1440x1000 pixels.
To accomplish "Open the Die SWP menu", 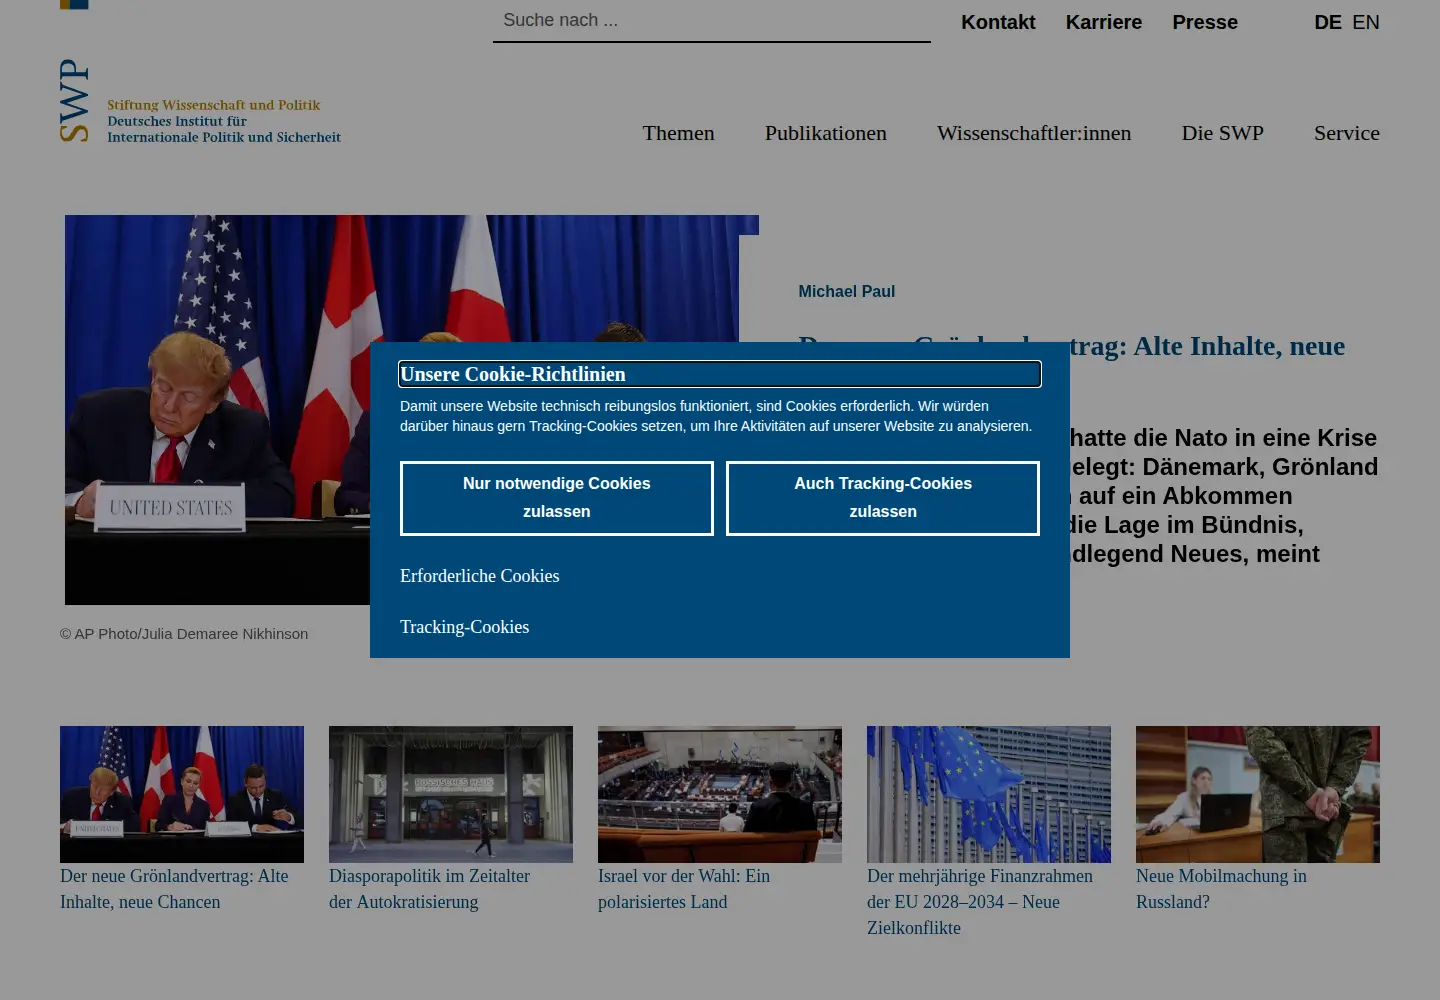I will coord(1222,133).
